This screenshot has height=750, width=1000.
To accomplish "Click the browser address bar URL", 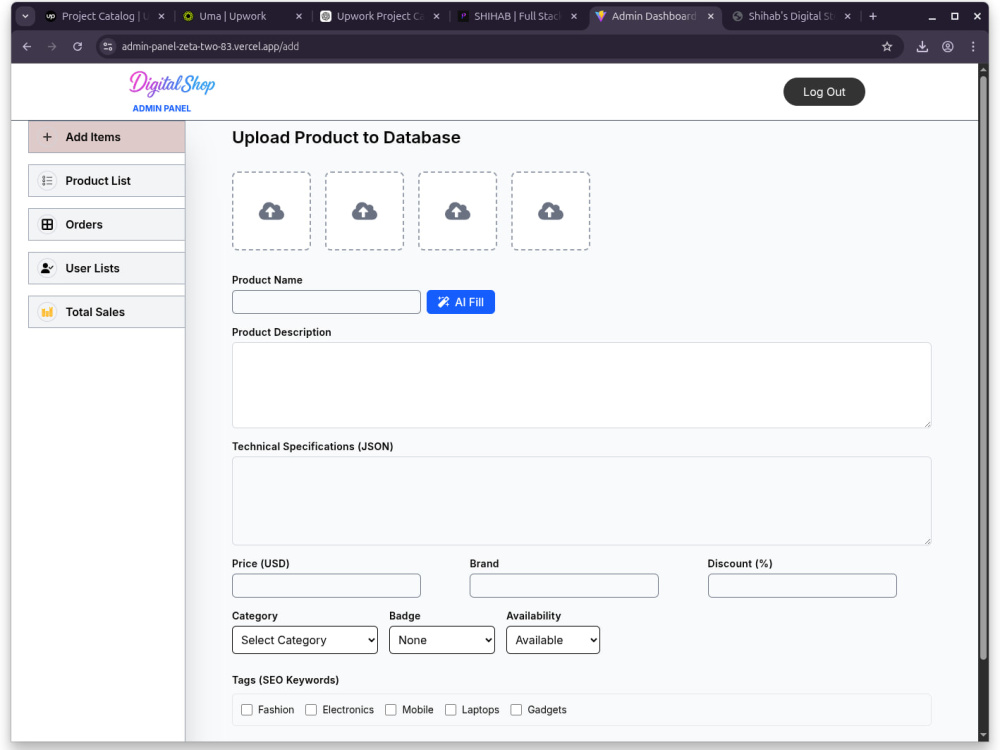I will [210, 47].
